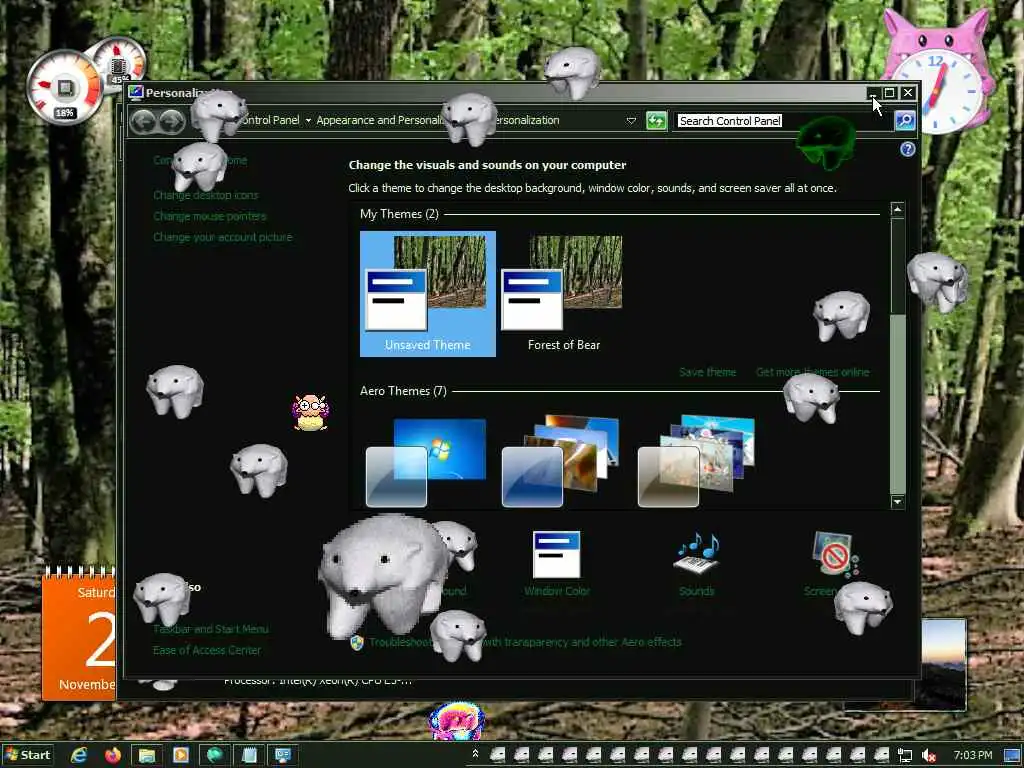Select the Characters Aero theme thumbnail
The width and height of the screenshot is (1024, 768).
point(696,462)
